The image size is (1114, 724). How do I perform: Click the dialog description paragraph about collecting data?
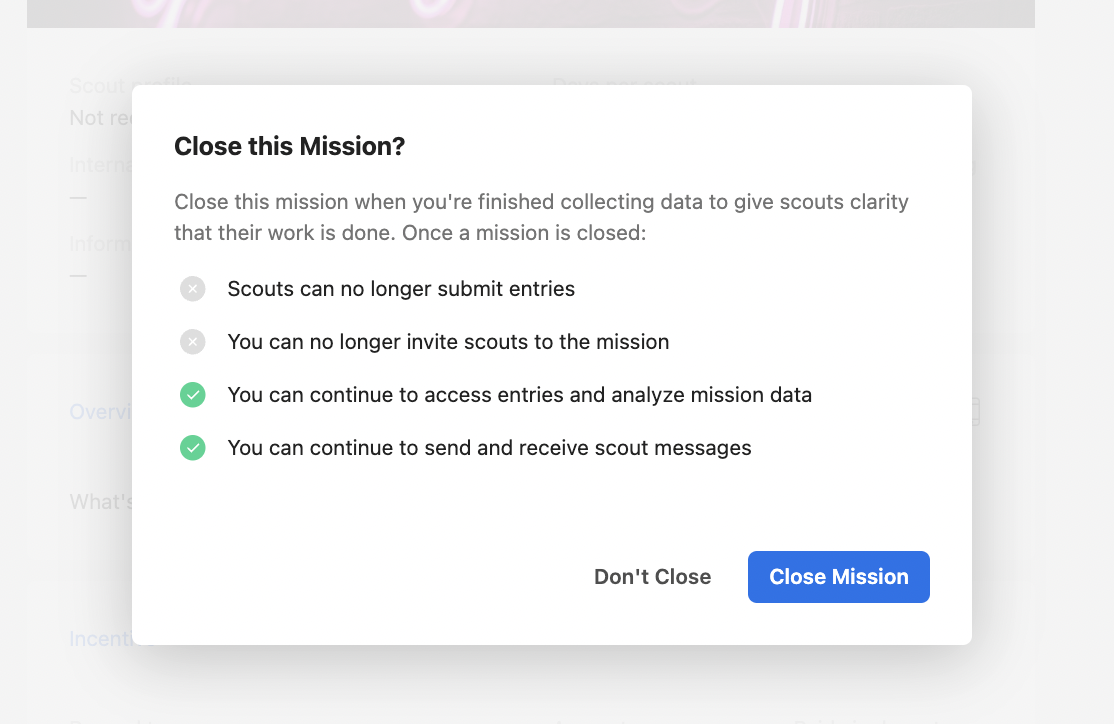pos(541,217)
